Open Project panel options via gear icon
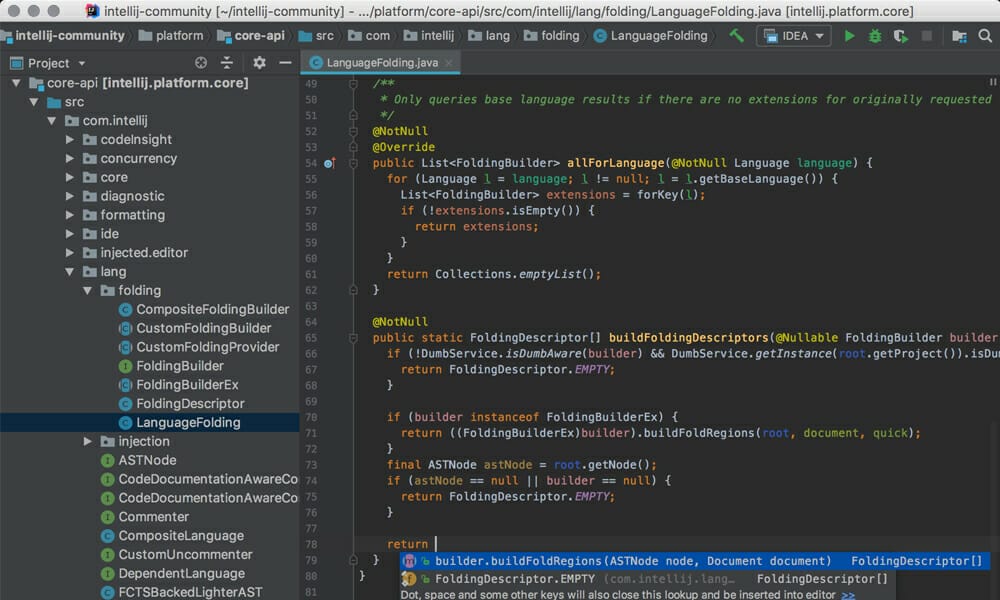The image size is (1000, 600). (x=258, y=62)
